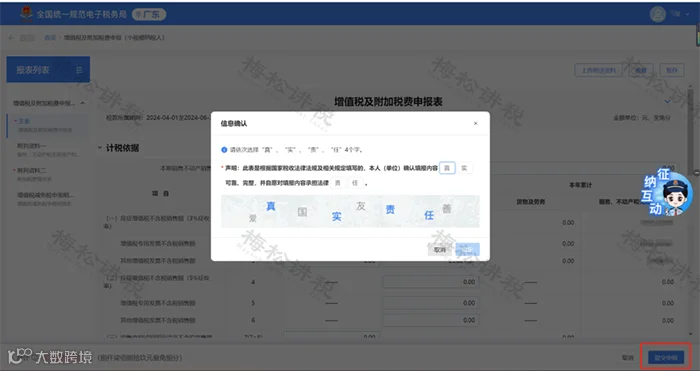Click the 暂存 button at top right
Image resolution: width=700 pixels, height=371 pixels.
click(671, 70)
